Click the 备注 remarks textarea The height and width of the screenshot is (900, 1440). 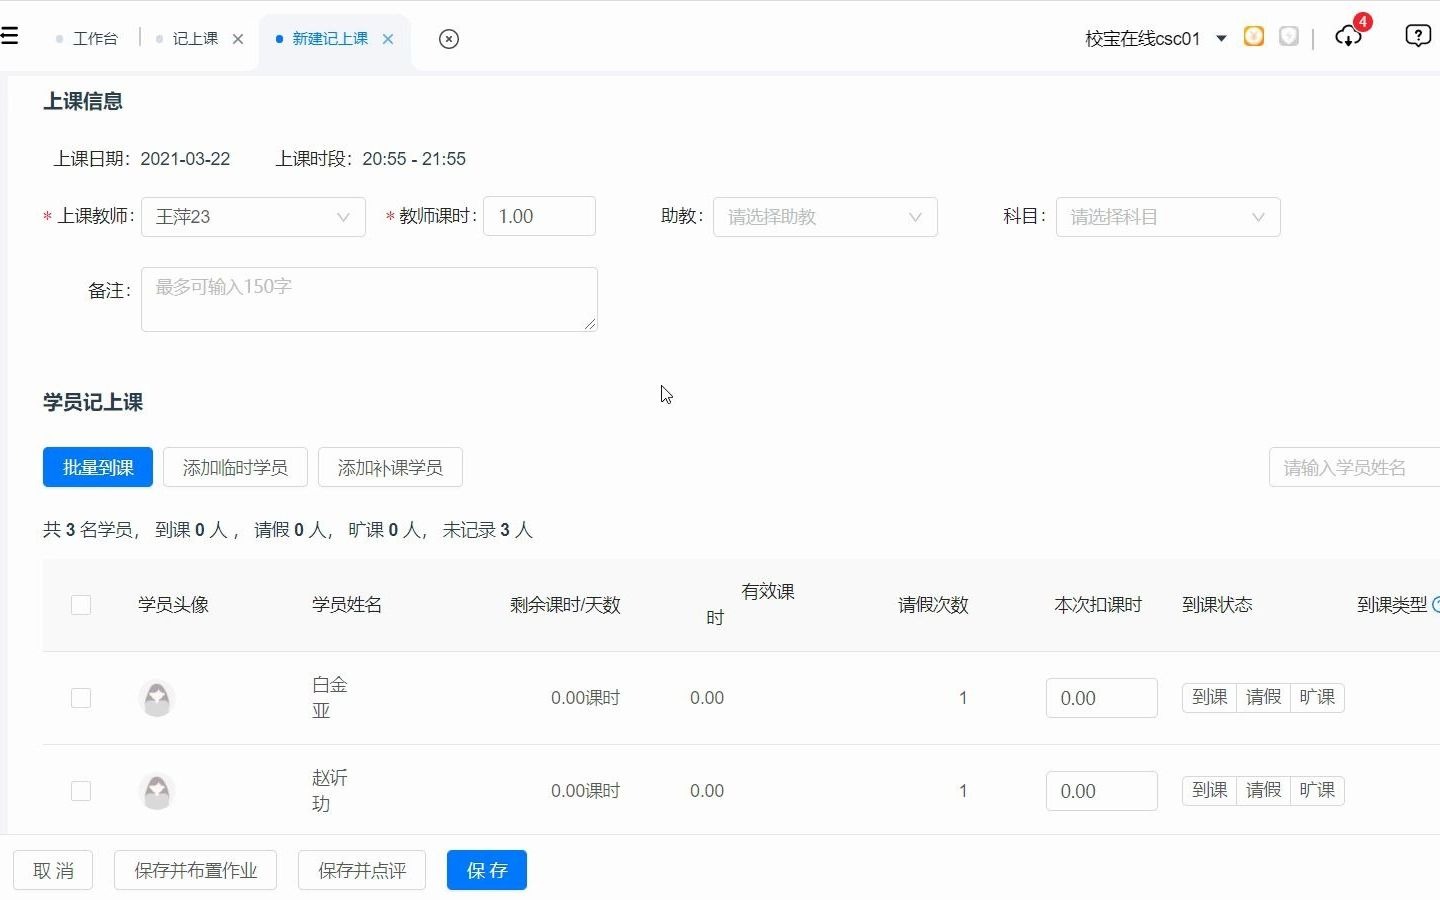point(369,299)
